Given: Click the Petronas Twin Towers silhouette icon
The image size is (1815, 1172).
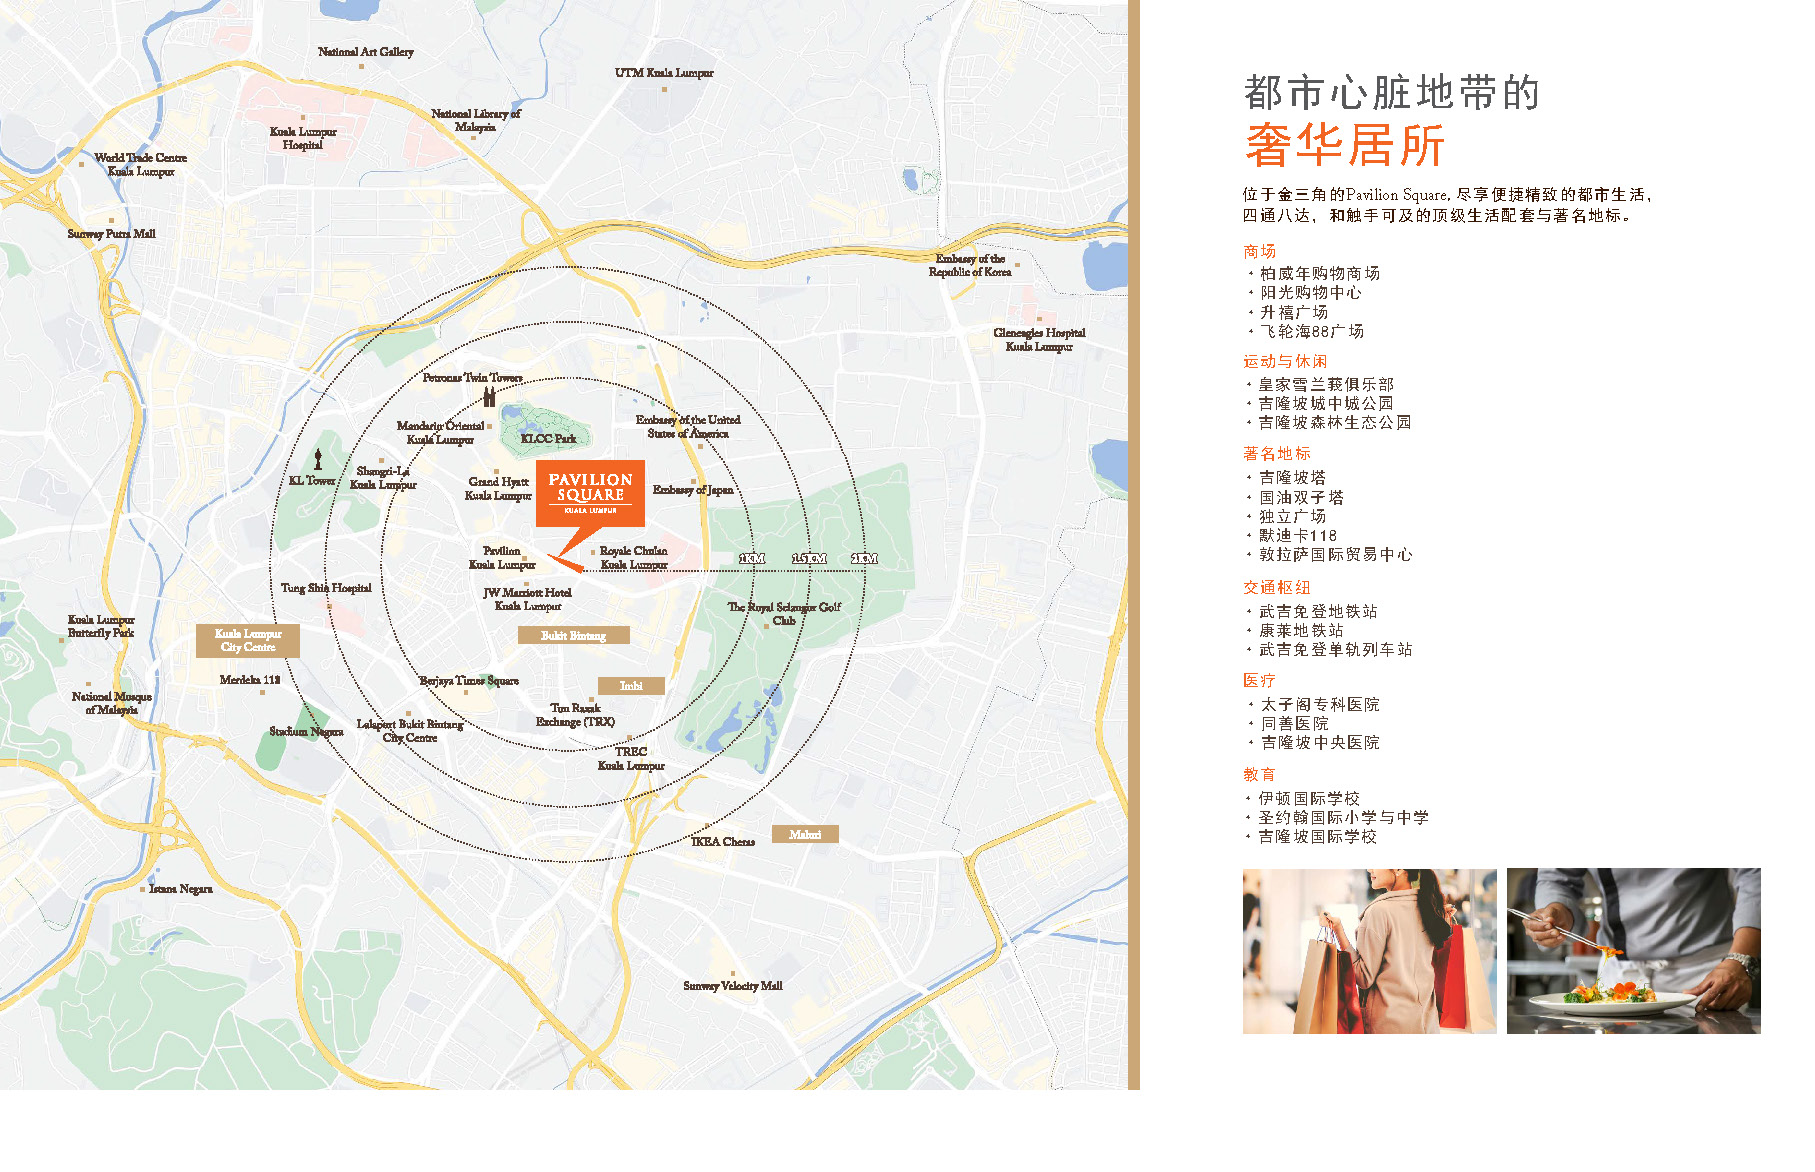Looking at the screenshot, I should point(489,397).
